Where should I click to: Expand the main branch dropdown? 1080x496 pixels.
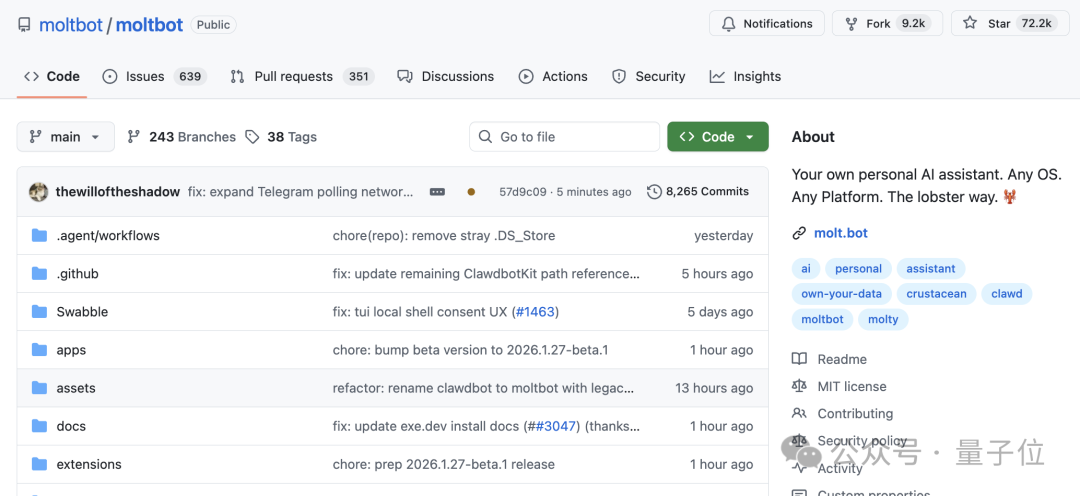tap(65, 136)
